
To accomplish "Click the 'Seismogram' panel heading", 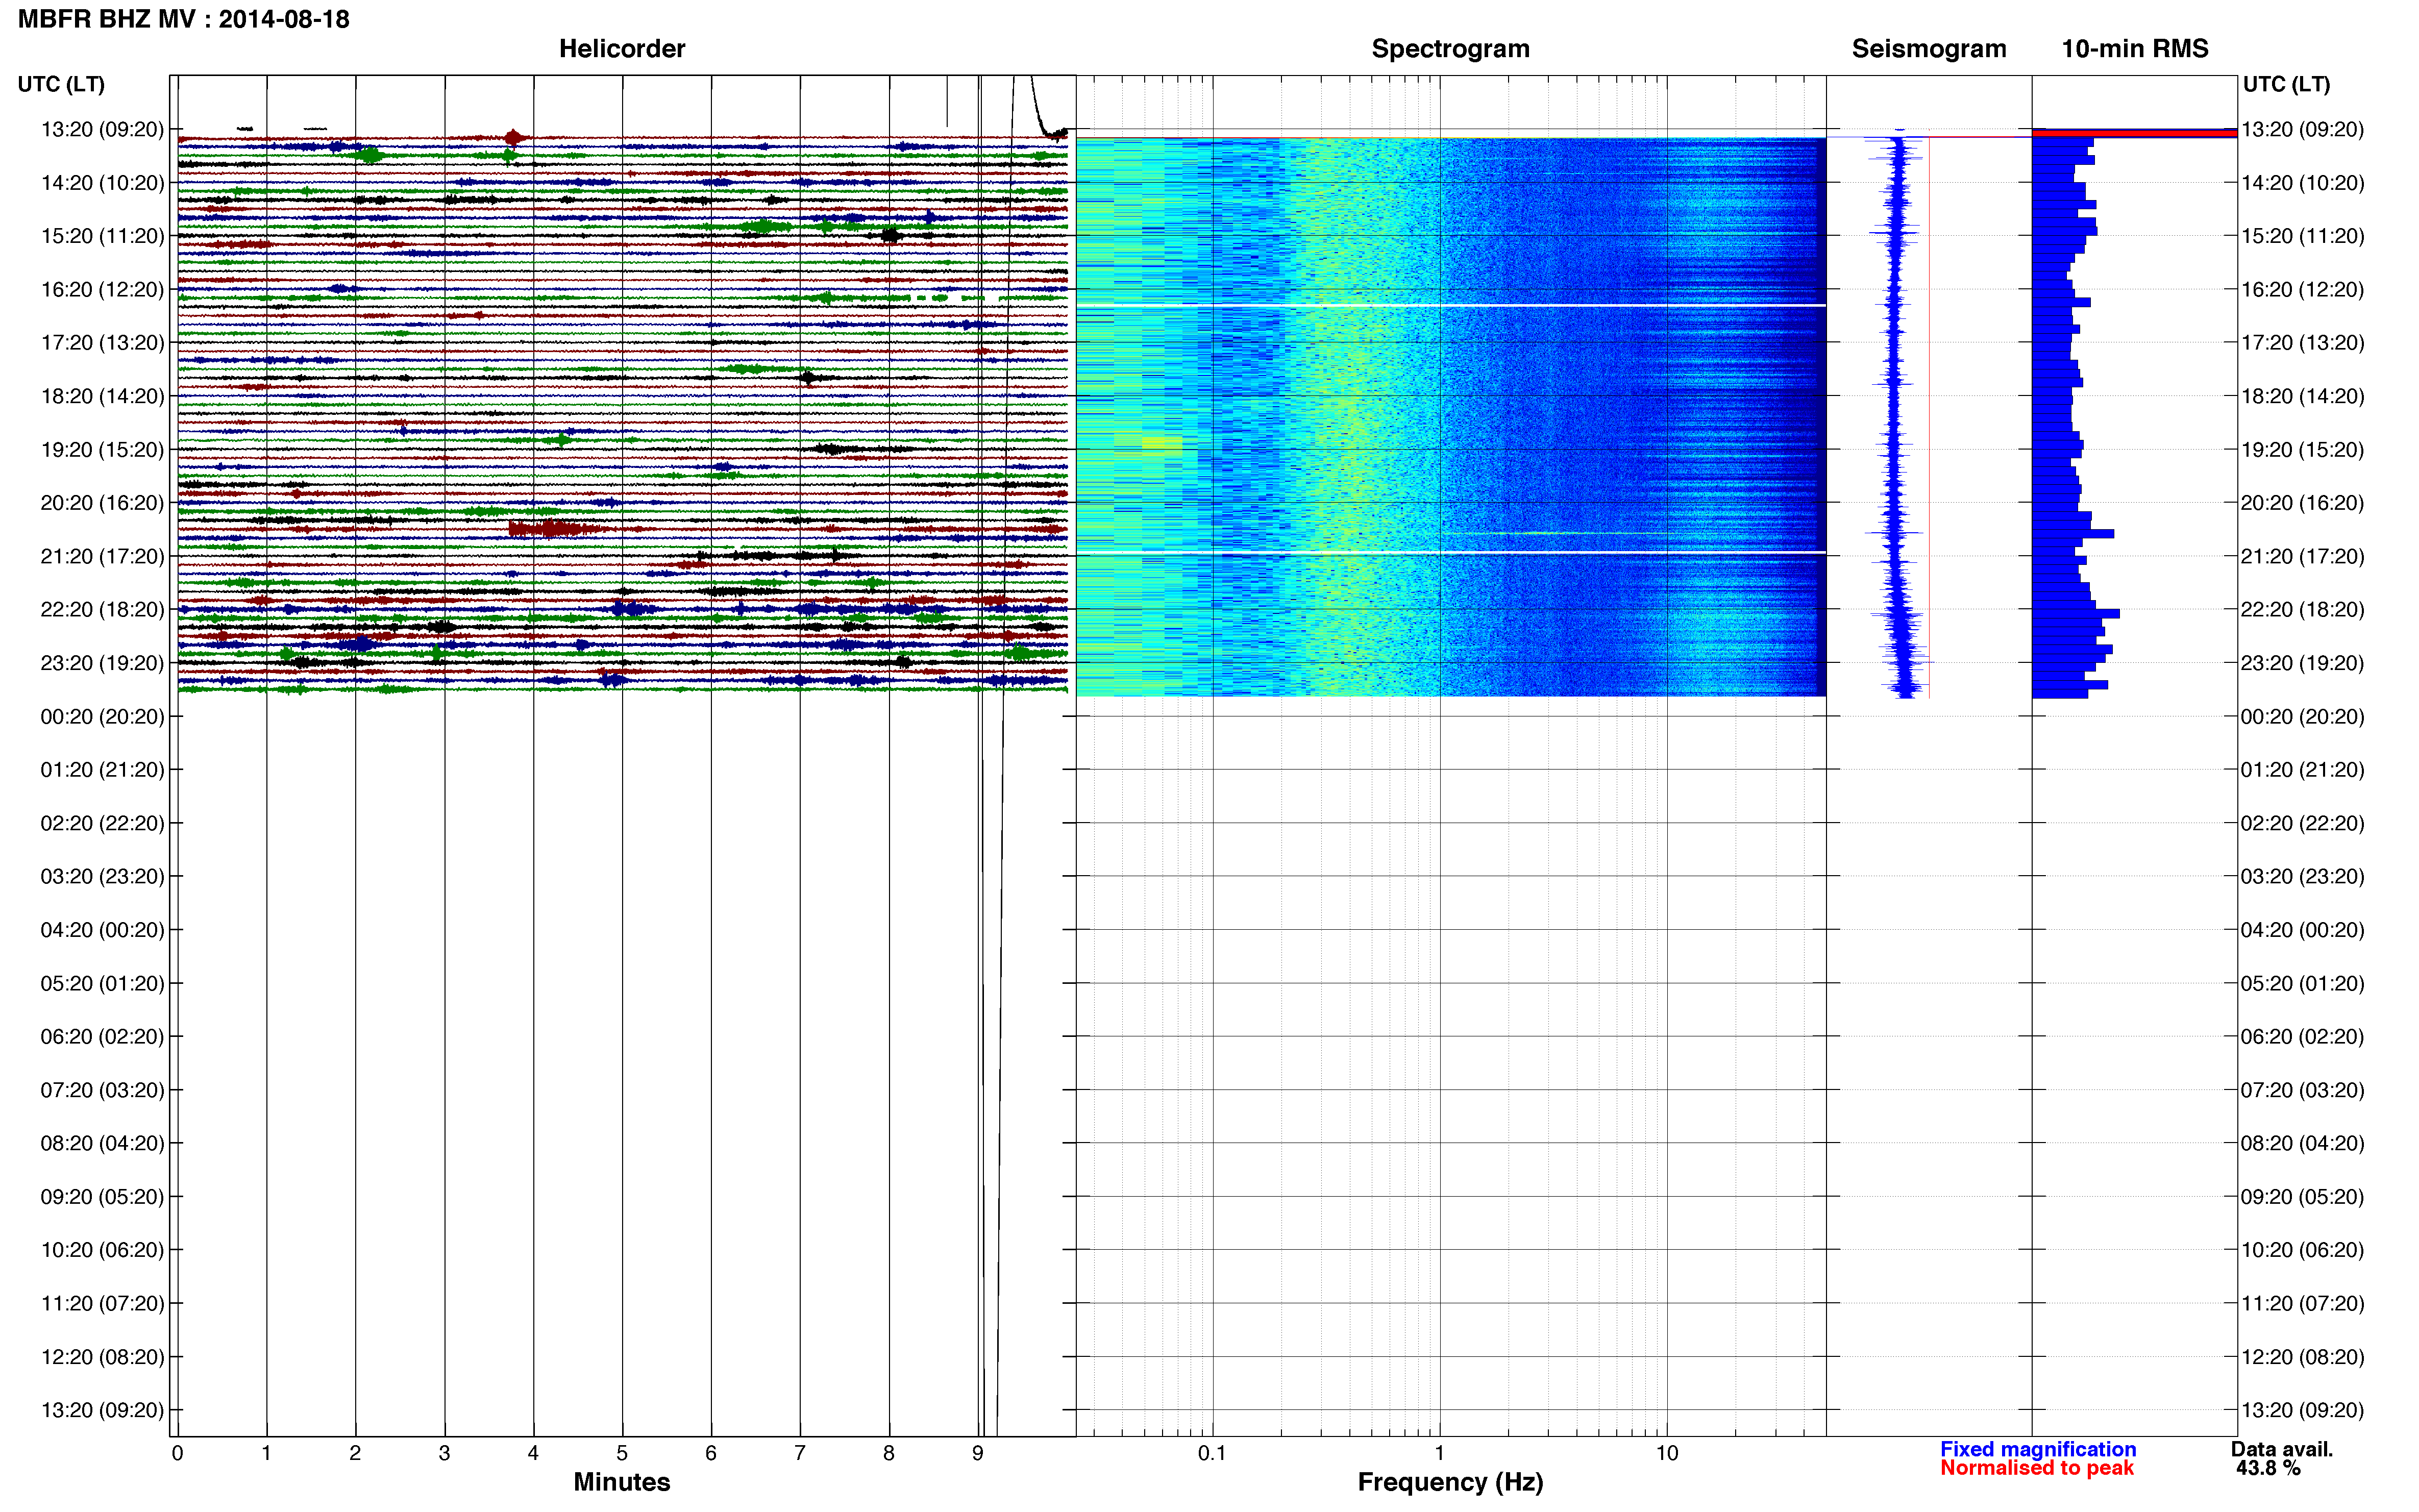I will click(x=1928, y=48).
